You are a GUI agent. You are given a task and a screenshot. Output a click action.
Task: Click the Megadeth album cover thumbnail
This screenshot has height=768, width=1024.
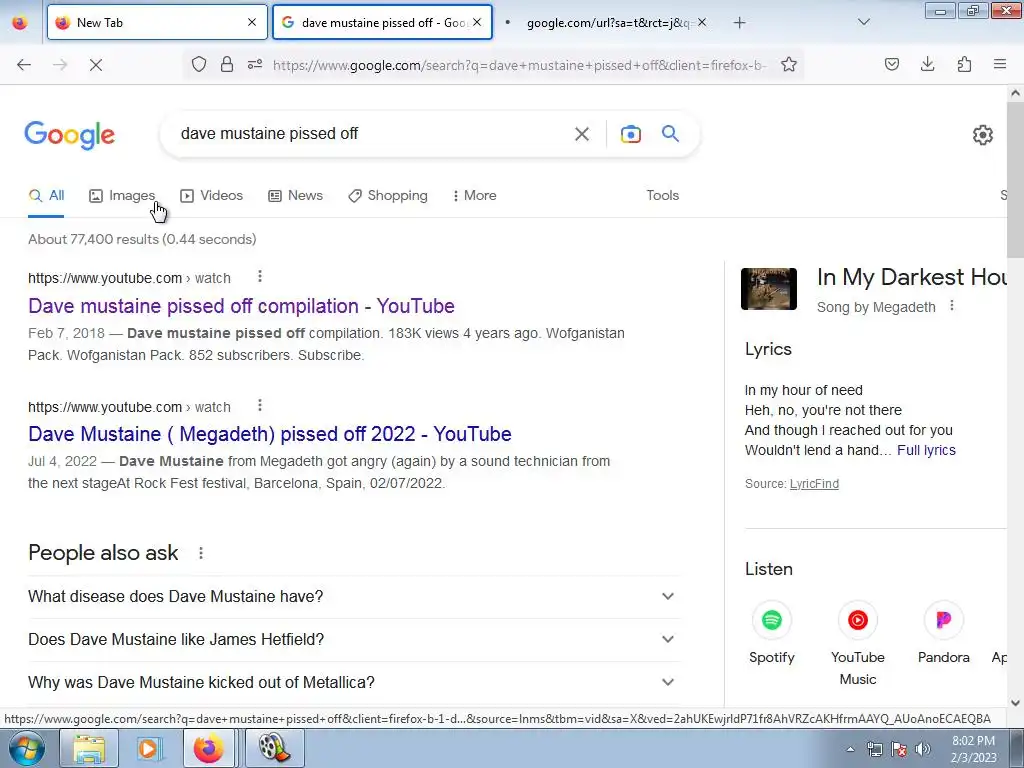pos(769,289)
